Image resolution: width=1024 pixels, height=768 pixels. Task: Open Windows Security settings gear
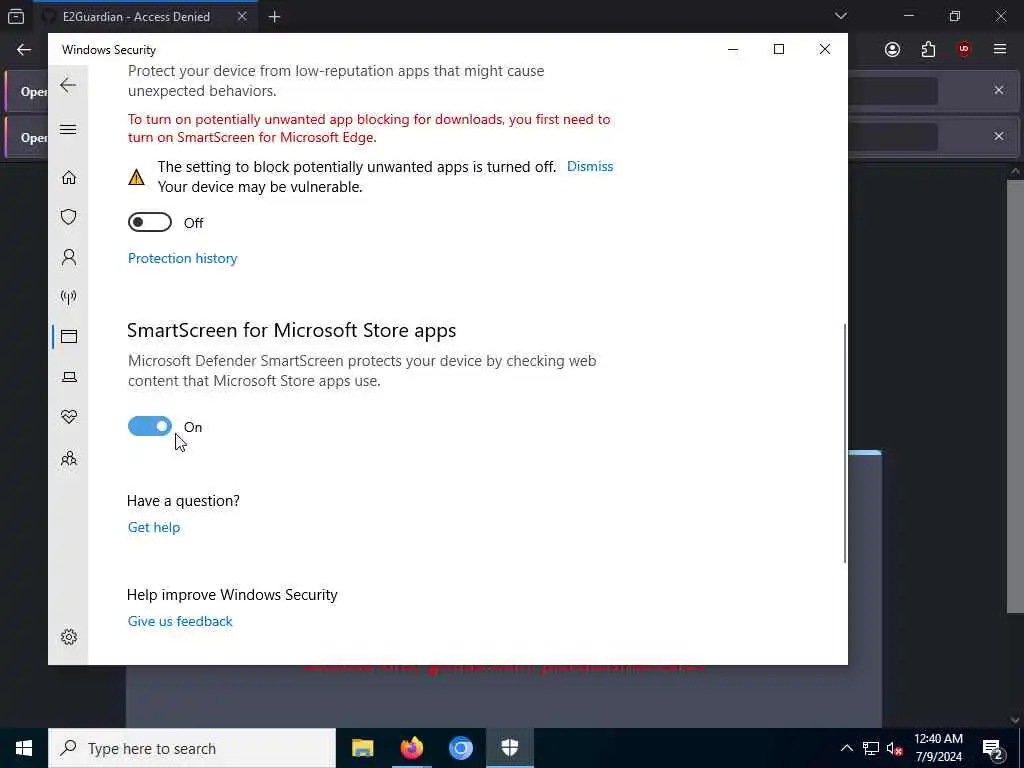[69, 637]
